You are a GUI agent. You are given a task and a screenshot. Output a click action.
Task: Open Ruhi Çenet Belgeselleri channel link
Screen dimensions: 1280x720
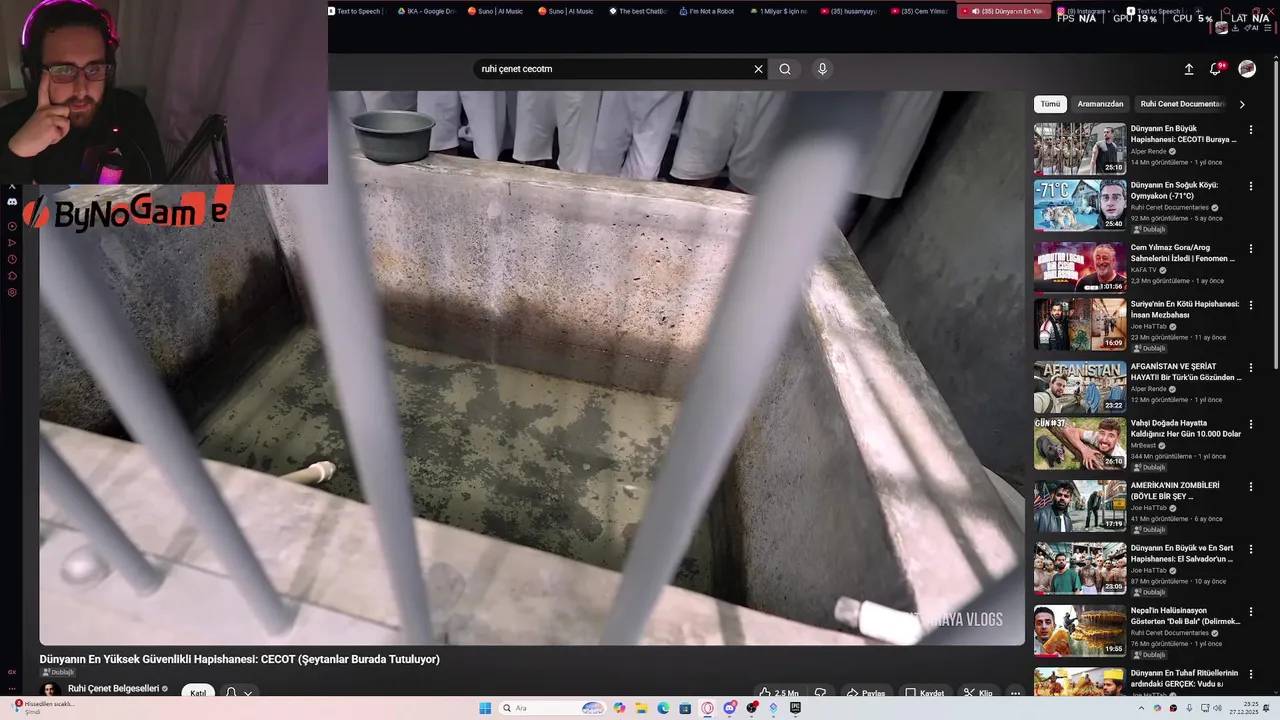click(x=114, y=688)
